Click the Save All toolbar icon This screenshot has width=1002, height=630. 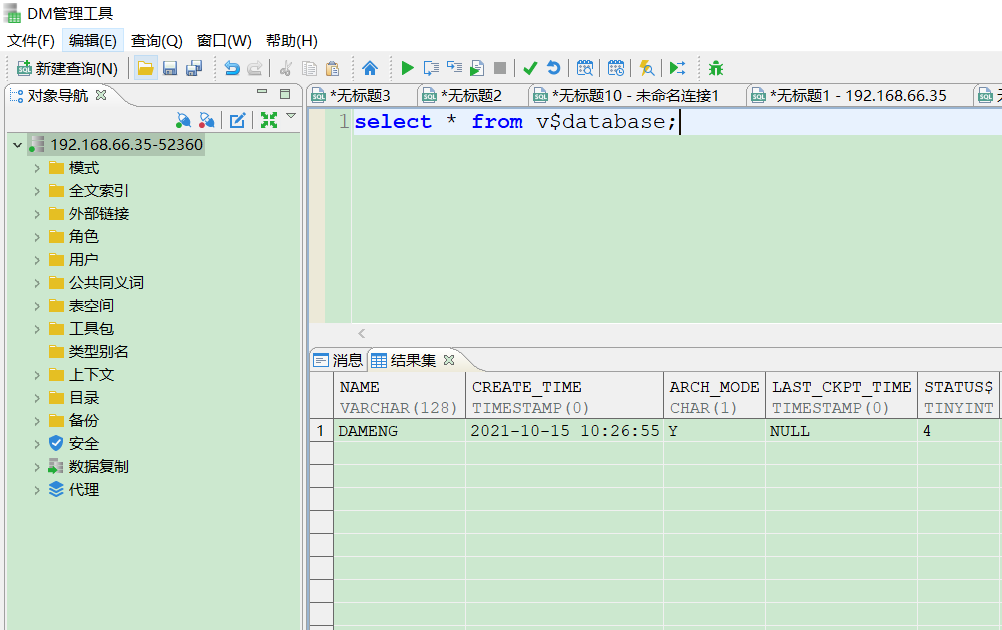click(x=194, y=68)
